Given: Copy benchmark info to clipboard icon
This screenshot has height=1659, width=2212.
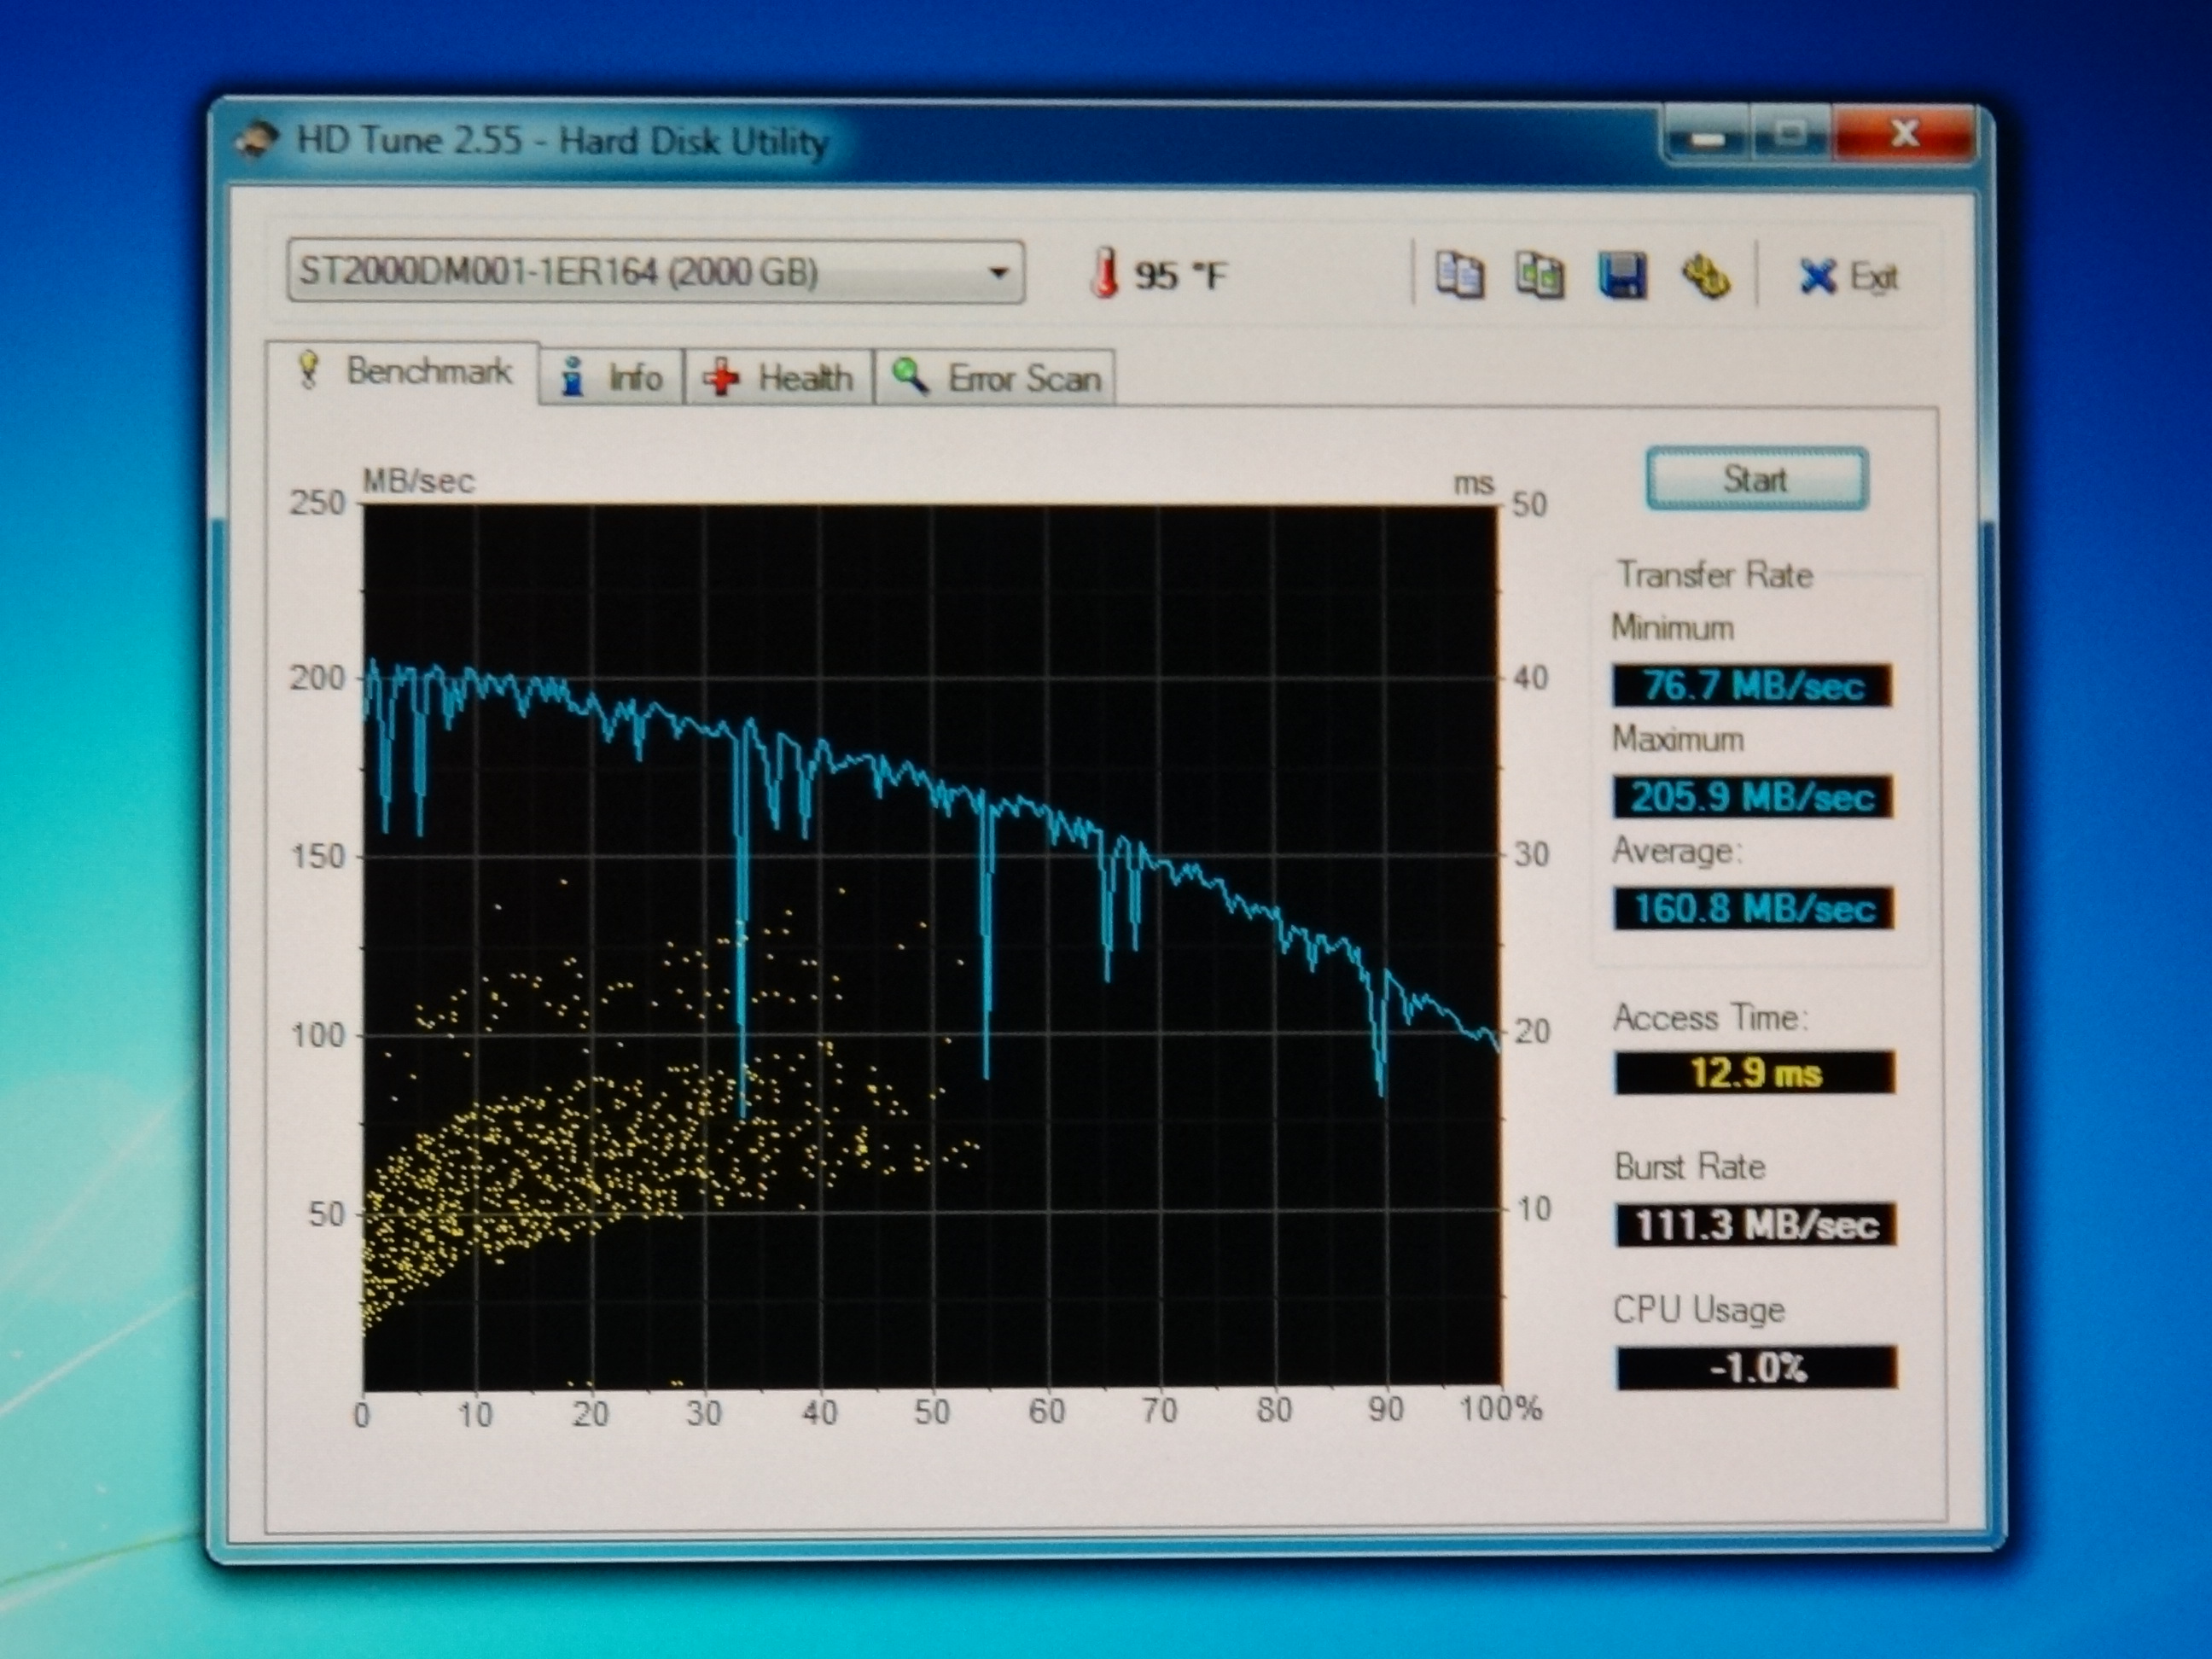Looking at the screenshot, I should pyautogui.click(x=1460, y=275).
